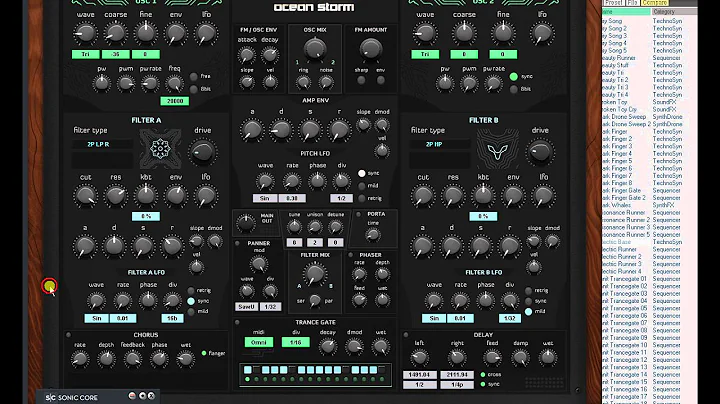Screen dimensions: 720x404
Task: Click the second Trance Gate step square
Action: click(x=257, y=370)
